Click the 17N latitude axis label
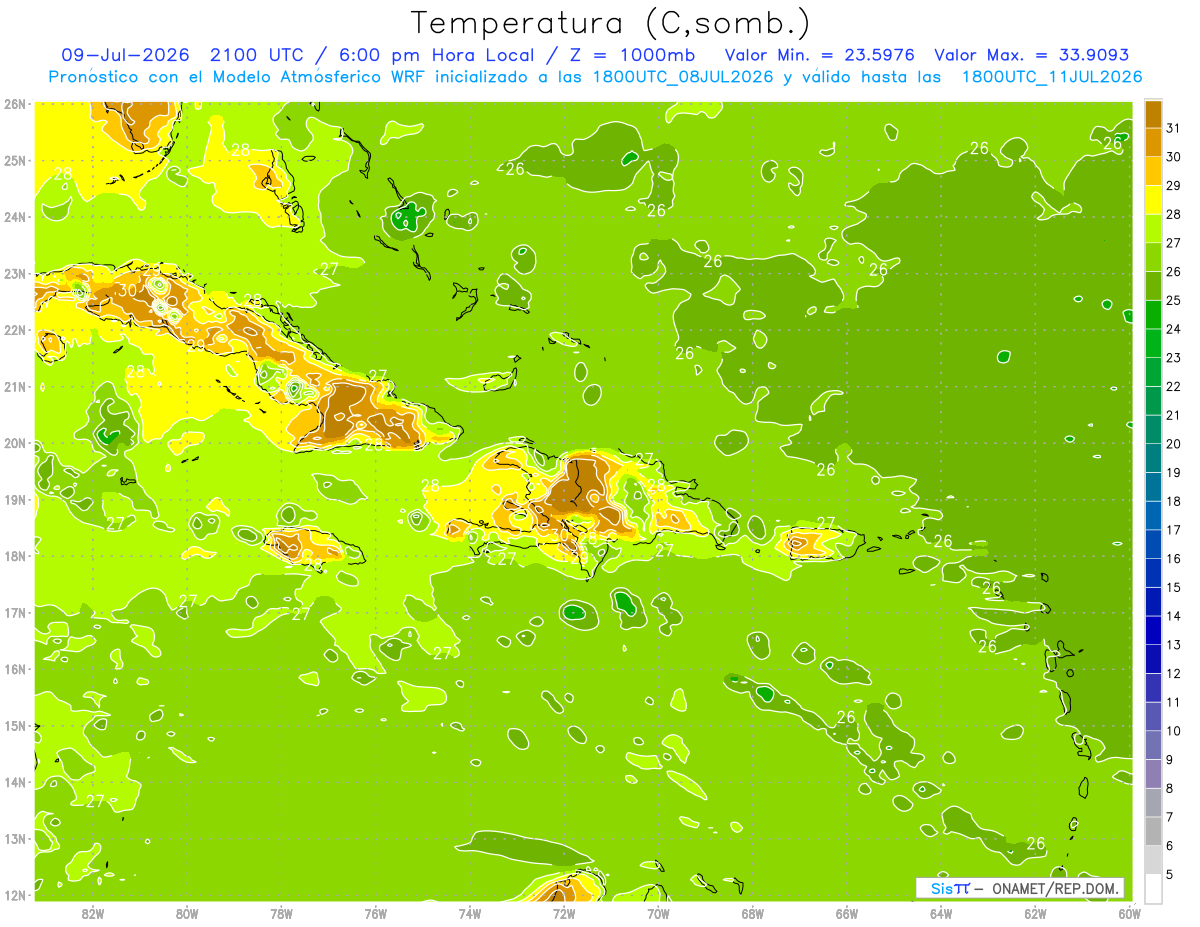Screen dimensions: 1200x927 click(15, 612)
